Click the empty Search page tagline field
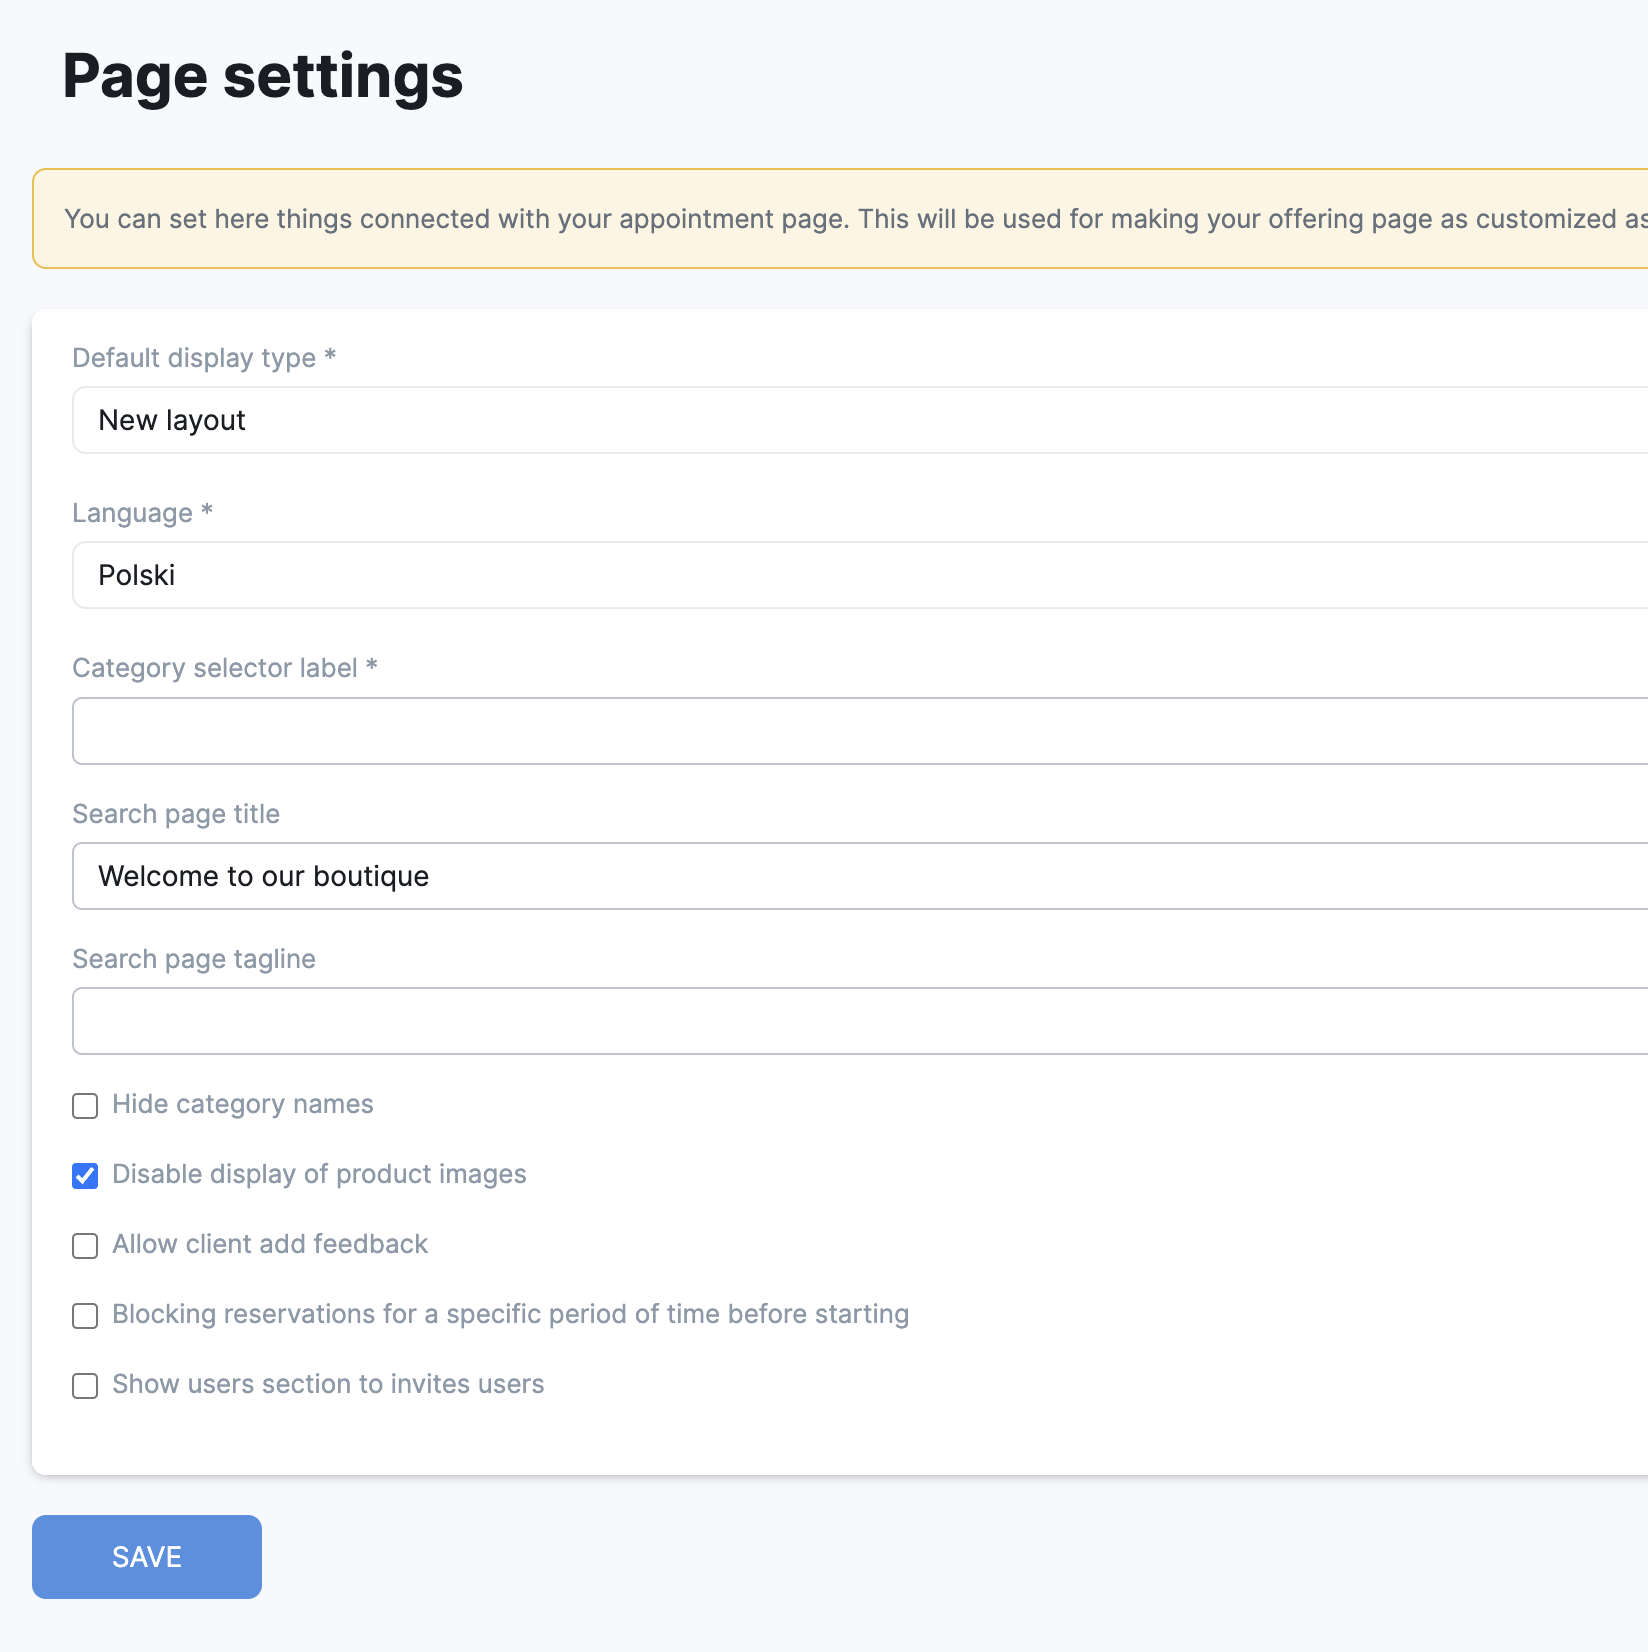 point(860,1021)
